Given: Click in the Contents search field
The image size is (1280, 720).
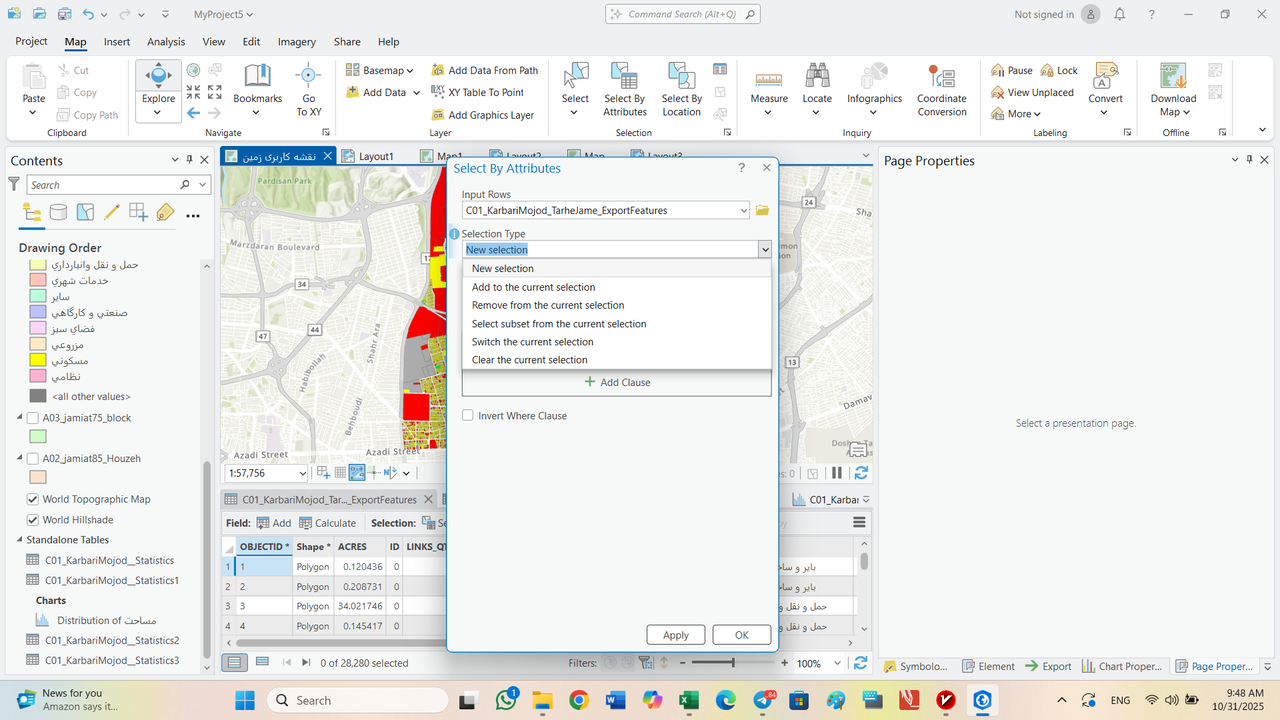Looking at the screenshot, I should (x=103, y=185).
